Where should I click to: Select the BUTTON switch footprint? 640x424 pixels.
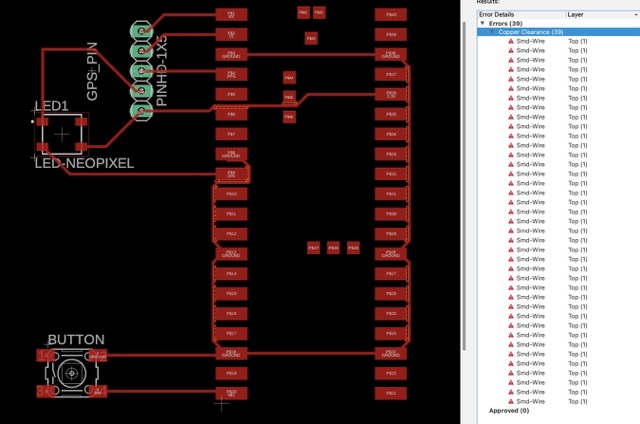click(x=71, y=374)
